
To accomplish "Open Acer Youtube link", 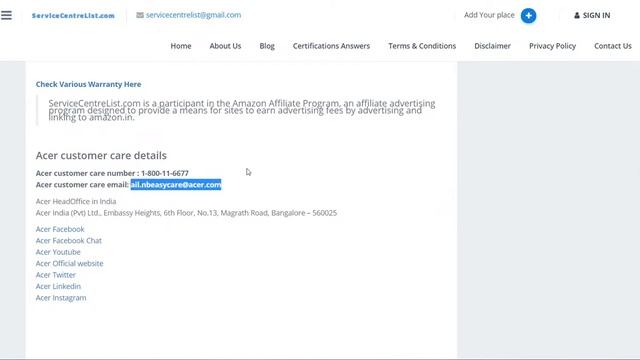I will [58, 252].
